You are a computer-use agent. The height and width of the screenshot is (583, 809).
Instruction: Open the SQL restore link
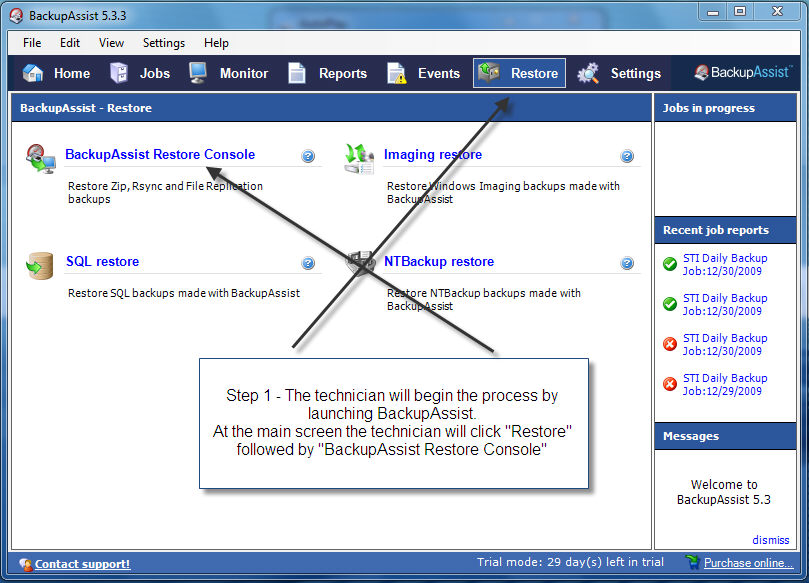pos(103,262)
